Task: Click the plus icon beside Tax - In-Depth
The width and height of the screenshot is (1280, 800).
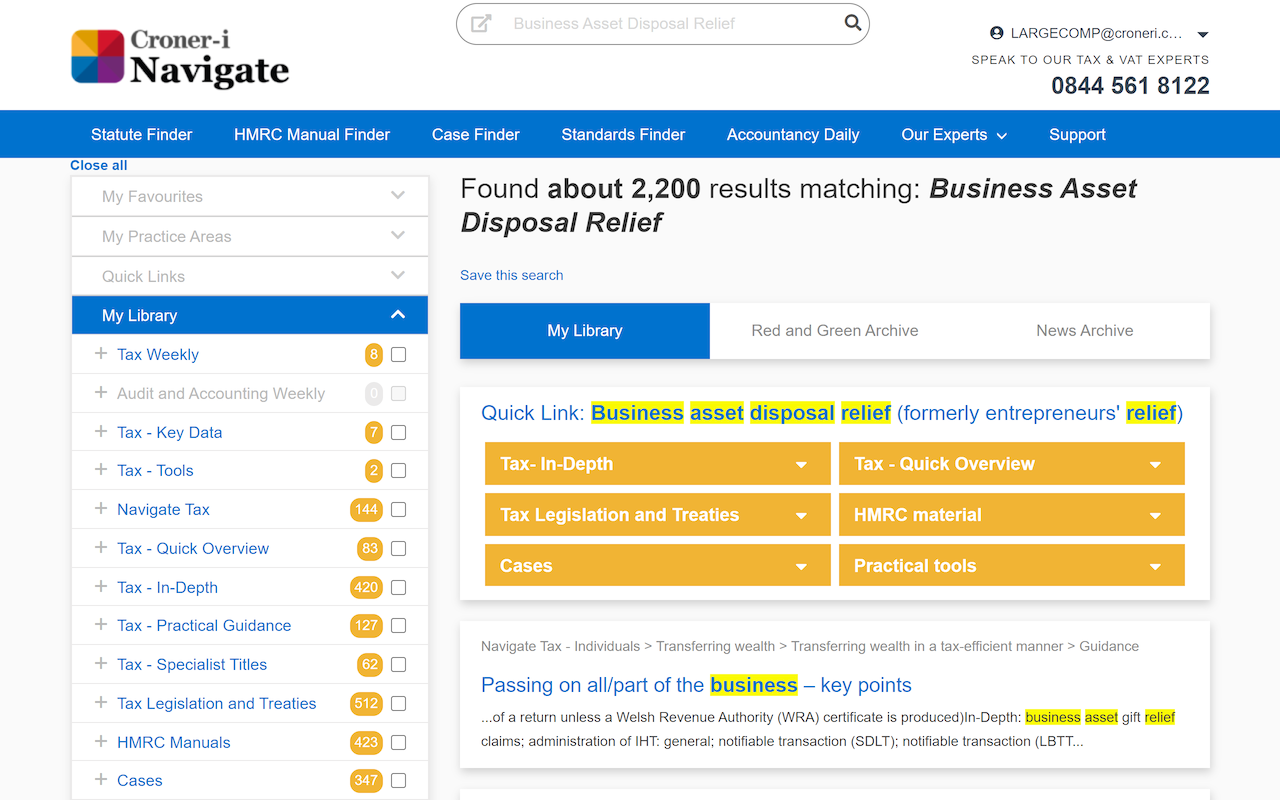Action: tap(100, 587)
